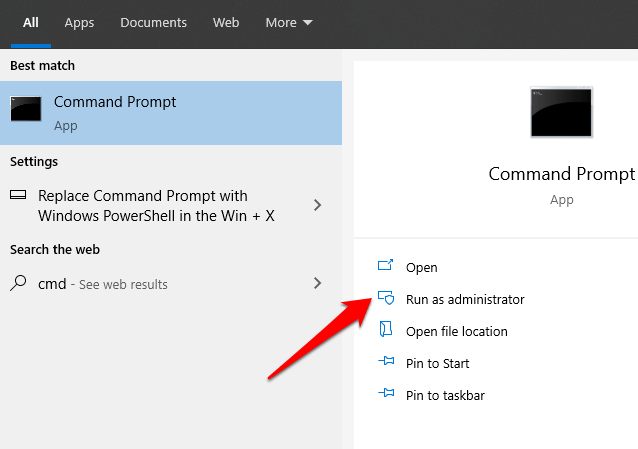This screenshot has width=638, height=449.
Task: Choose Open file location
Action: (x=457, y=331)
